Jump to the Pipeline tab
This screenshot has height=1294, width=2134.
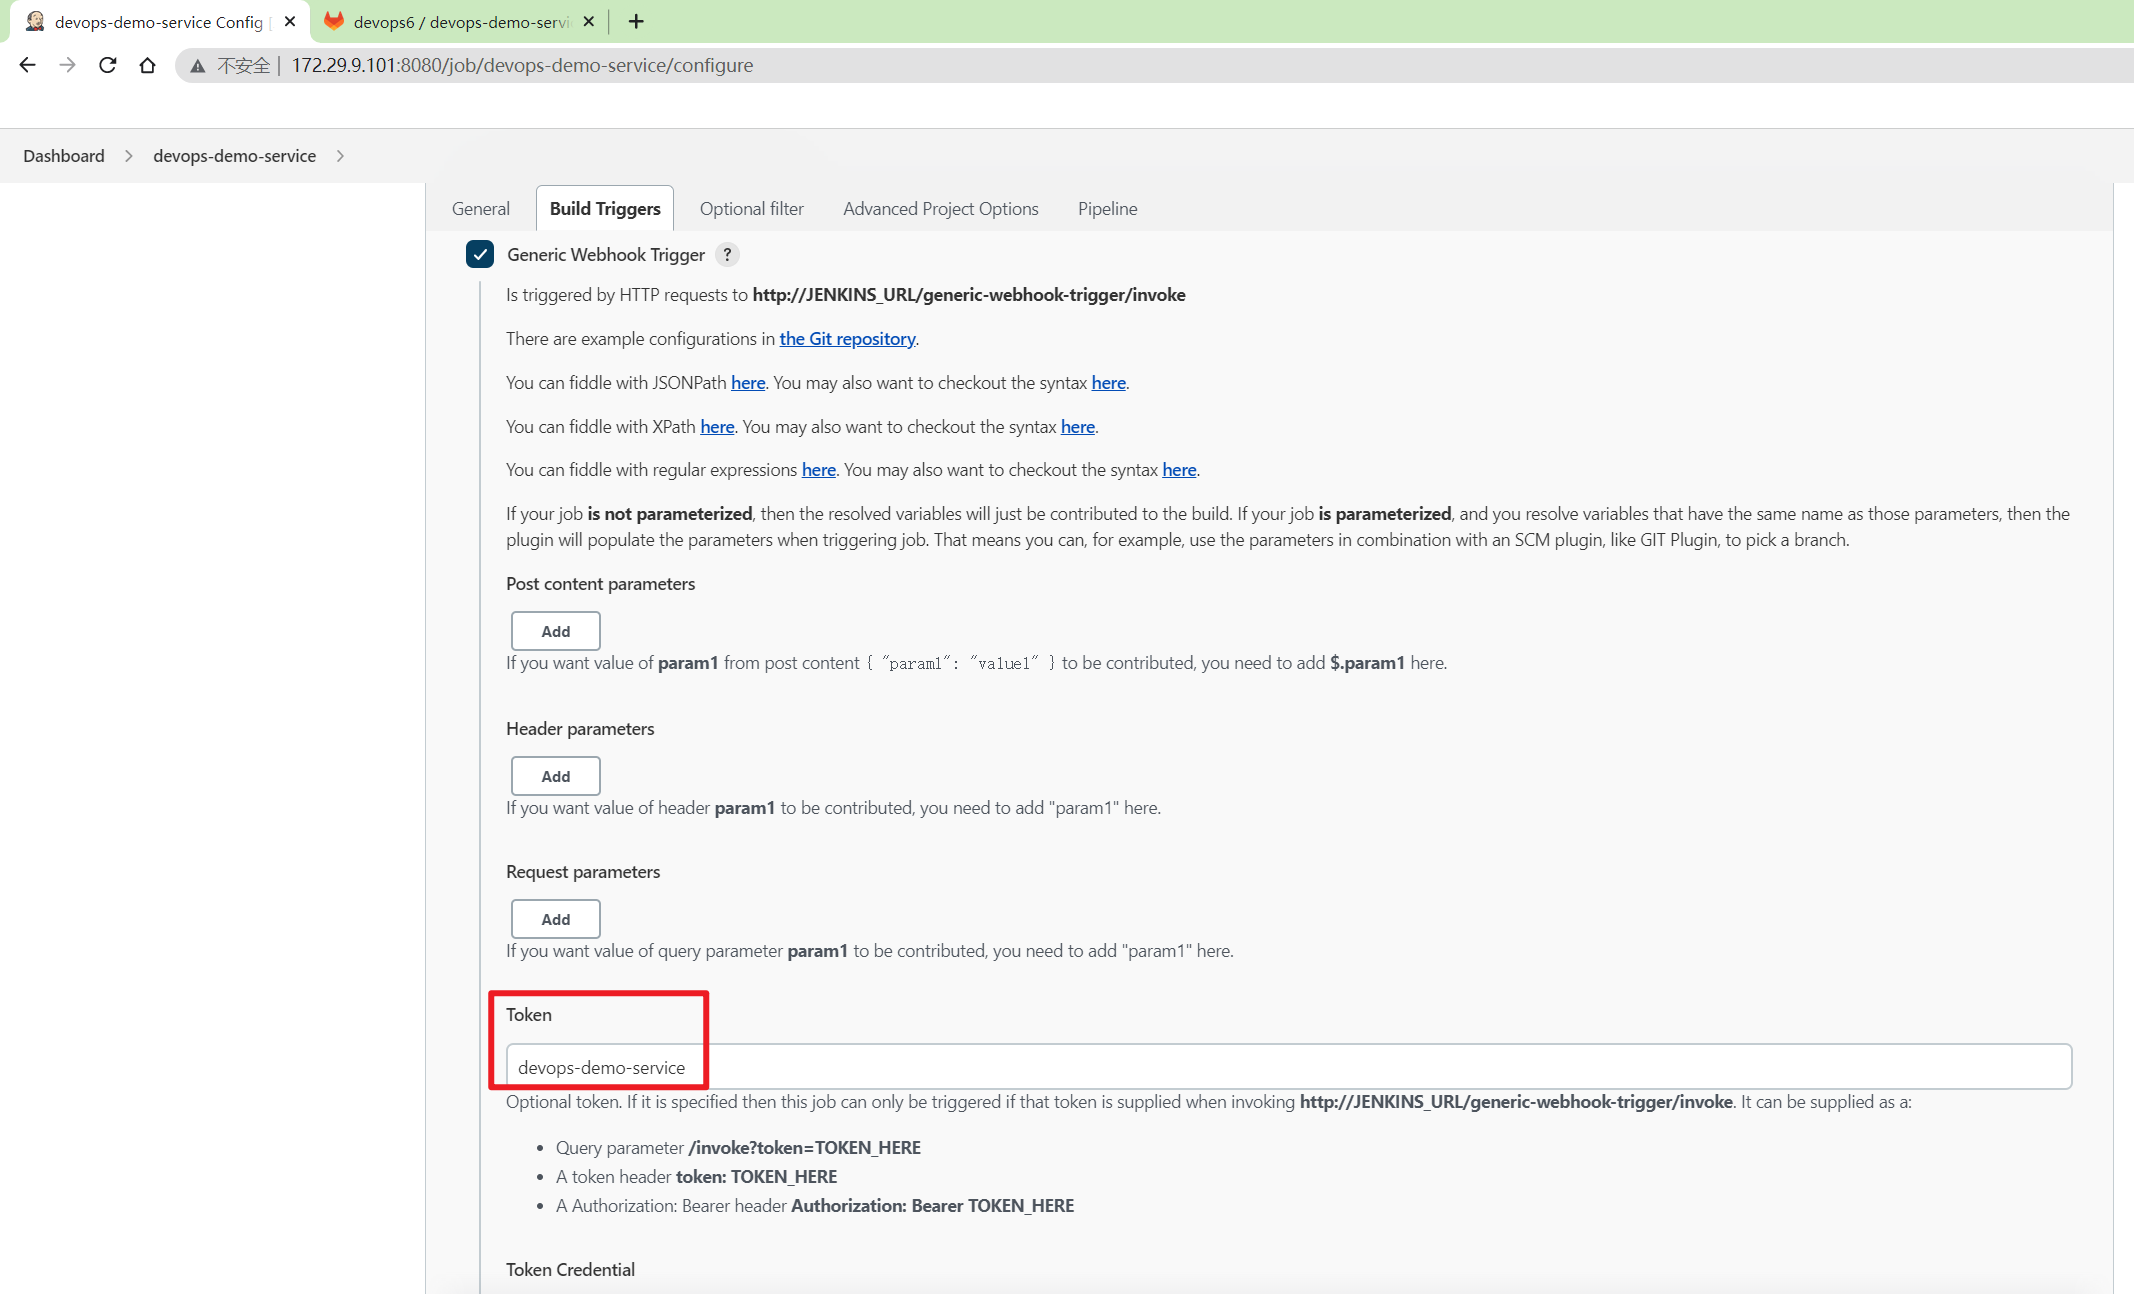coord(1107,209)
